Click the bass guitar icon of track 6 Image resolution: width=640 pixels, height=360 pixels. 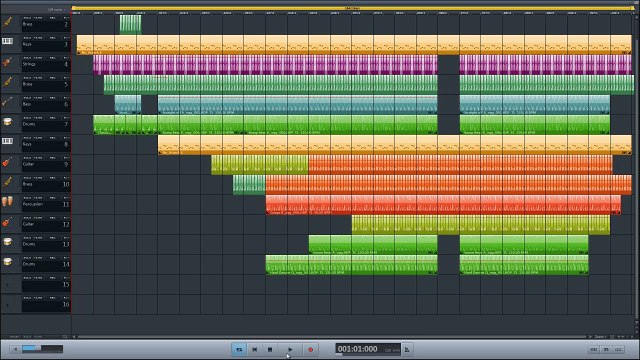(x=7, y=102)
